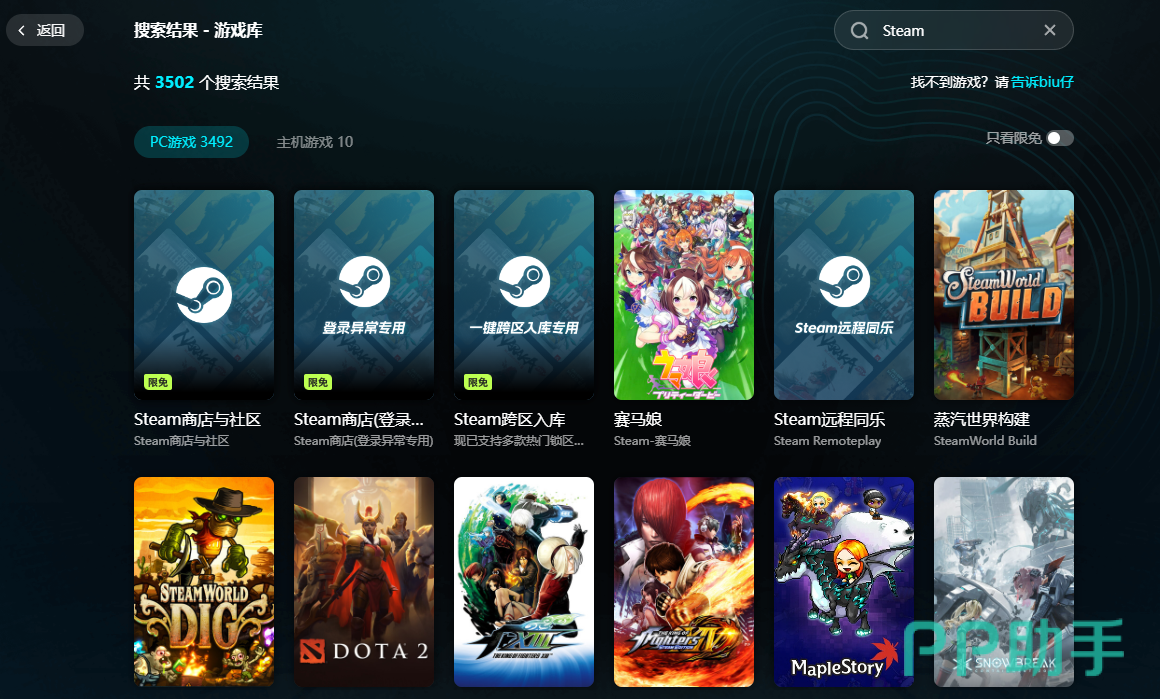Switch to the PC游戏 3492 tab
Screen dimensions: 1160x699
coord(191,142)
